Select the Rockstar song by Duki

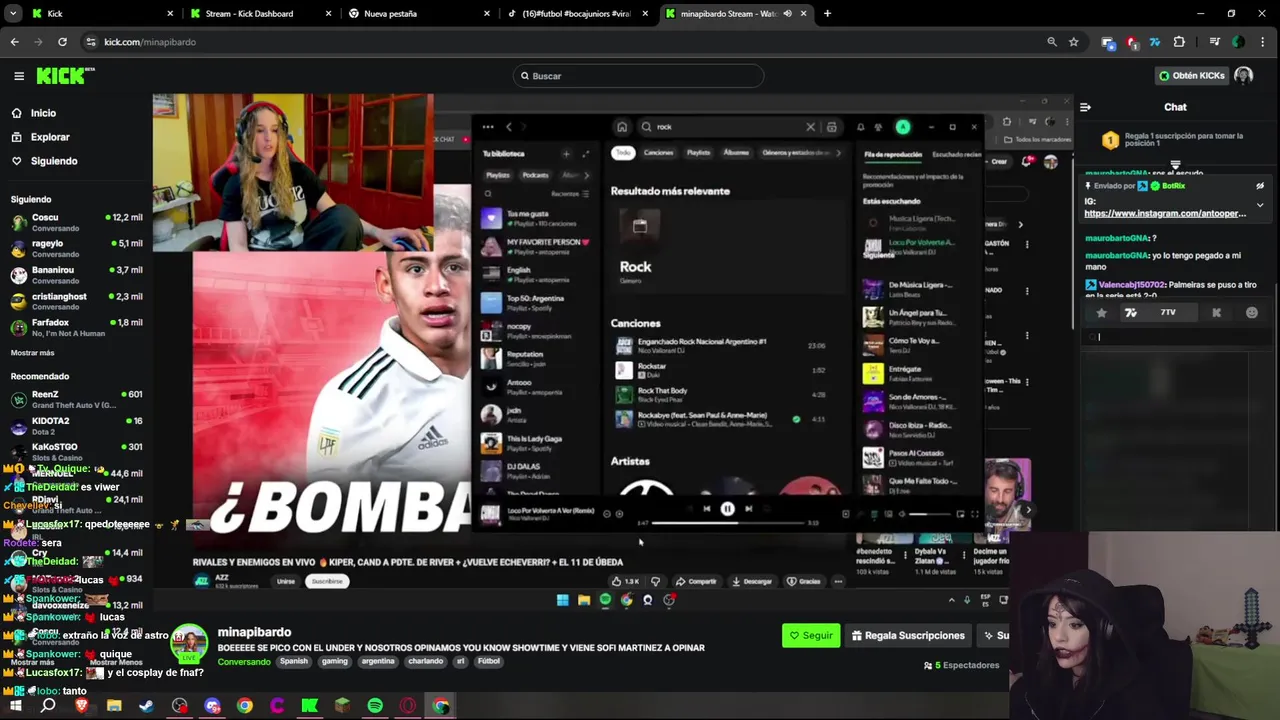tap(720, 370)
